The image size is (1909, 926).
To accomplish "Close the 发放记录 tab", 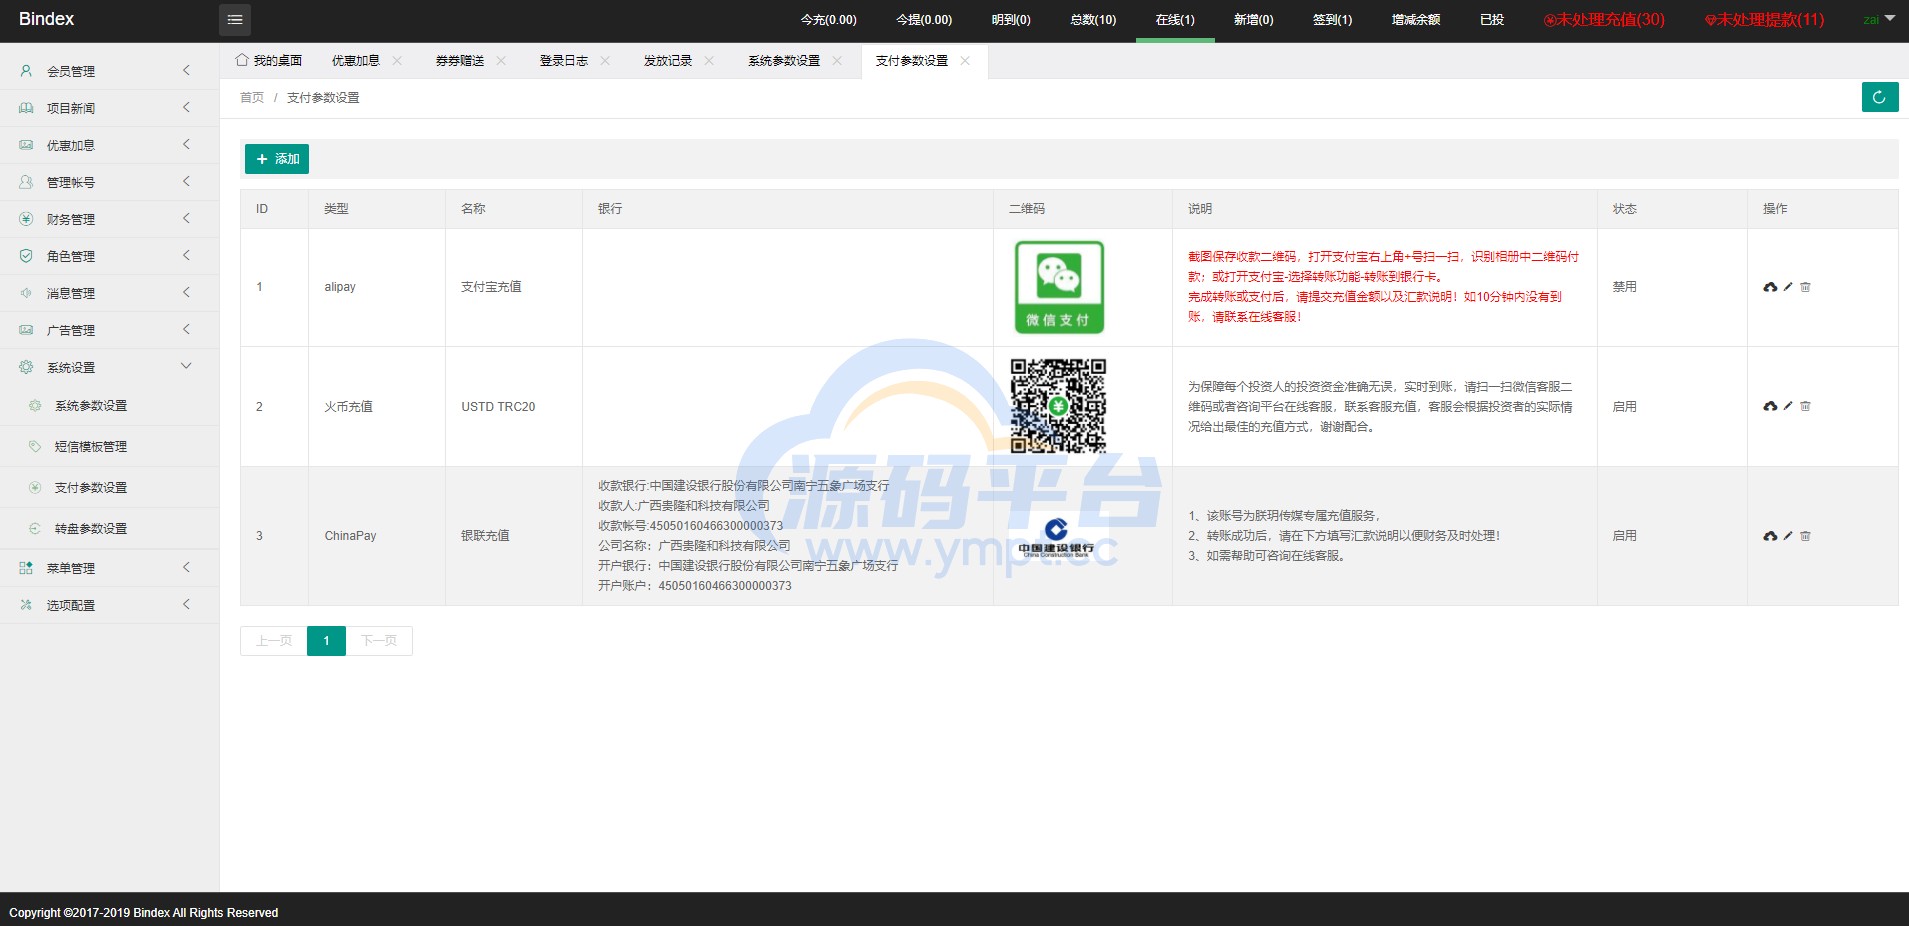I will click(x=709, y=61).
